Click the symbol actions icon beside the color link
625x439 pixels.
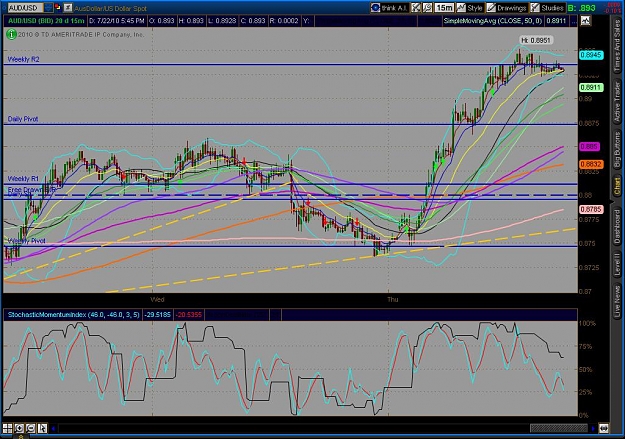(x=68, y=8)
